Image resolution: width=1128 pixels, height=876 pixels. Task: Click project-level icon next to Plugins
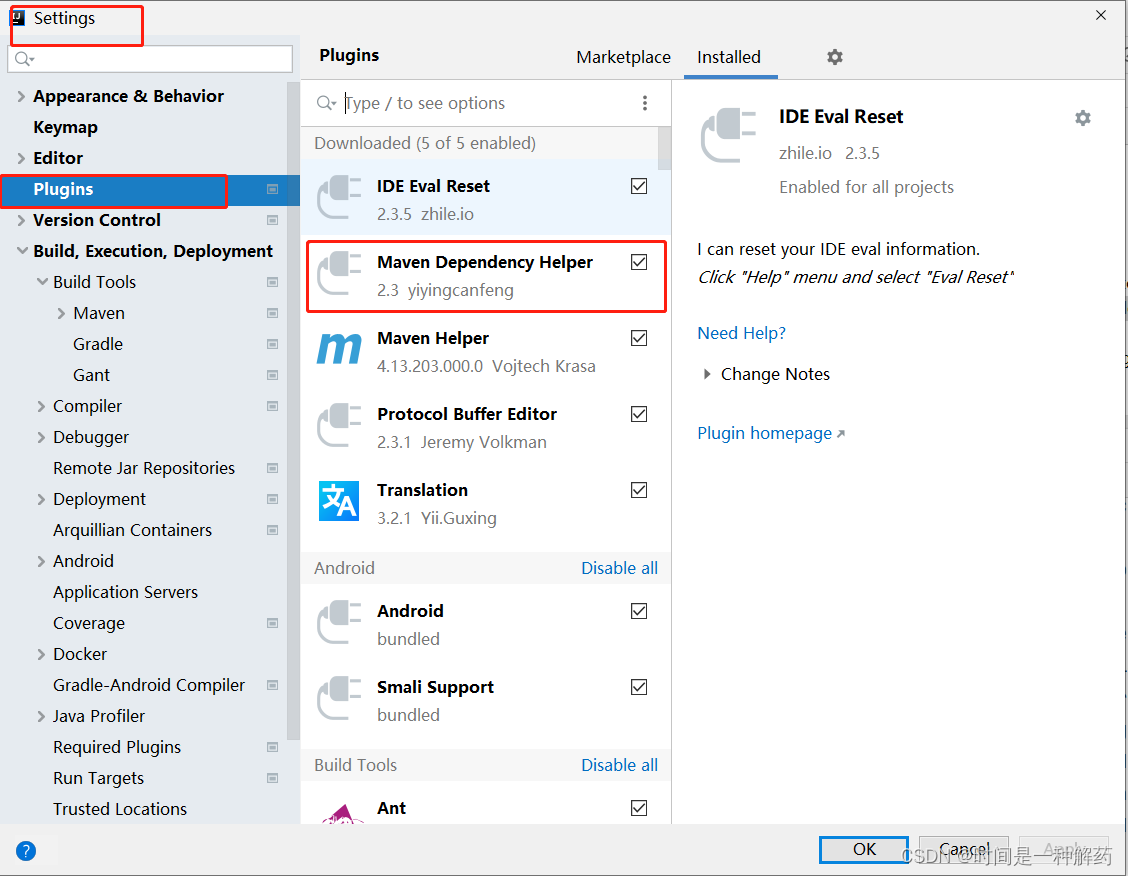click(x=273, y=189)
